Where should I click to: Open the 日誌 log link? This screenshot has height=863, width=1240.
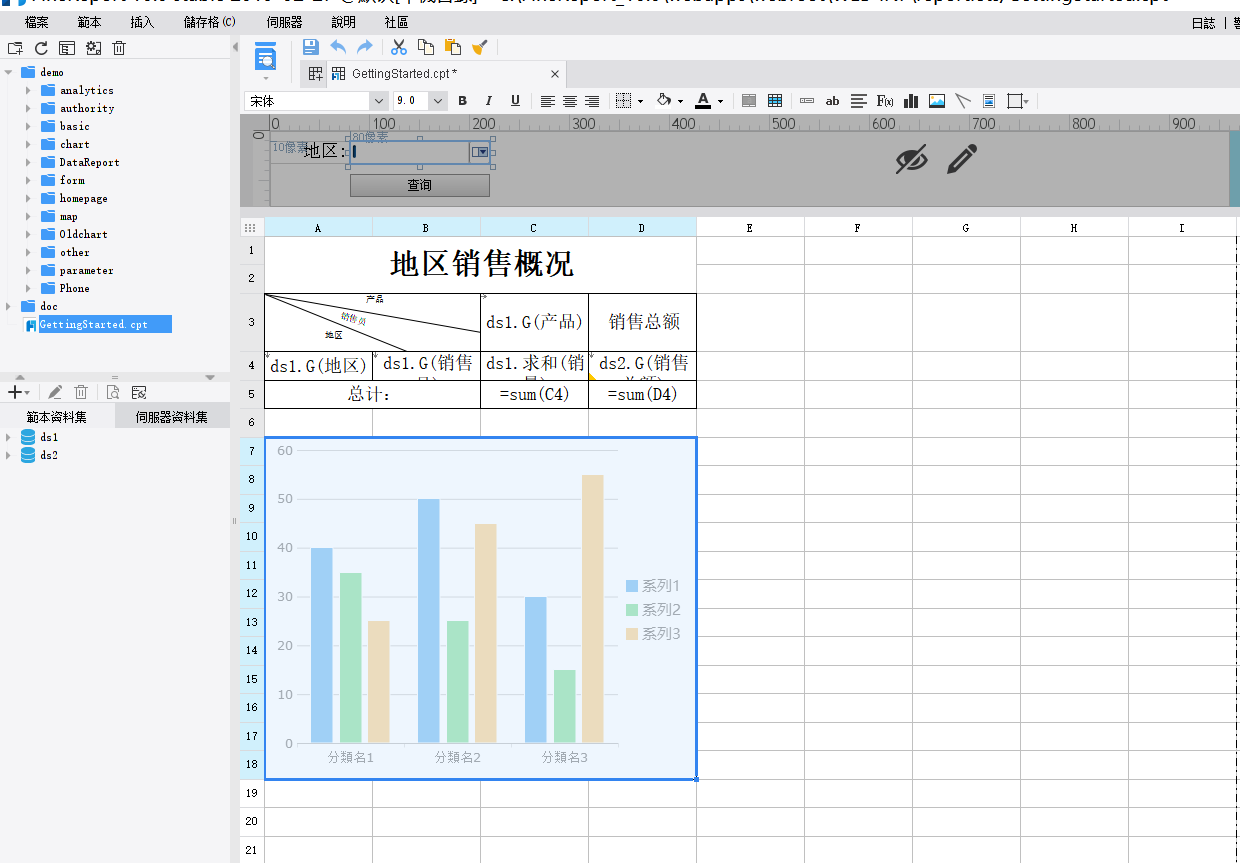1204,23
